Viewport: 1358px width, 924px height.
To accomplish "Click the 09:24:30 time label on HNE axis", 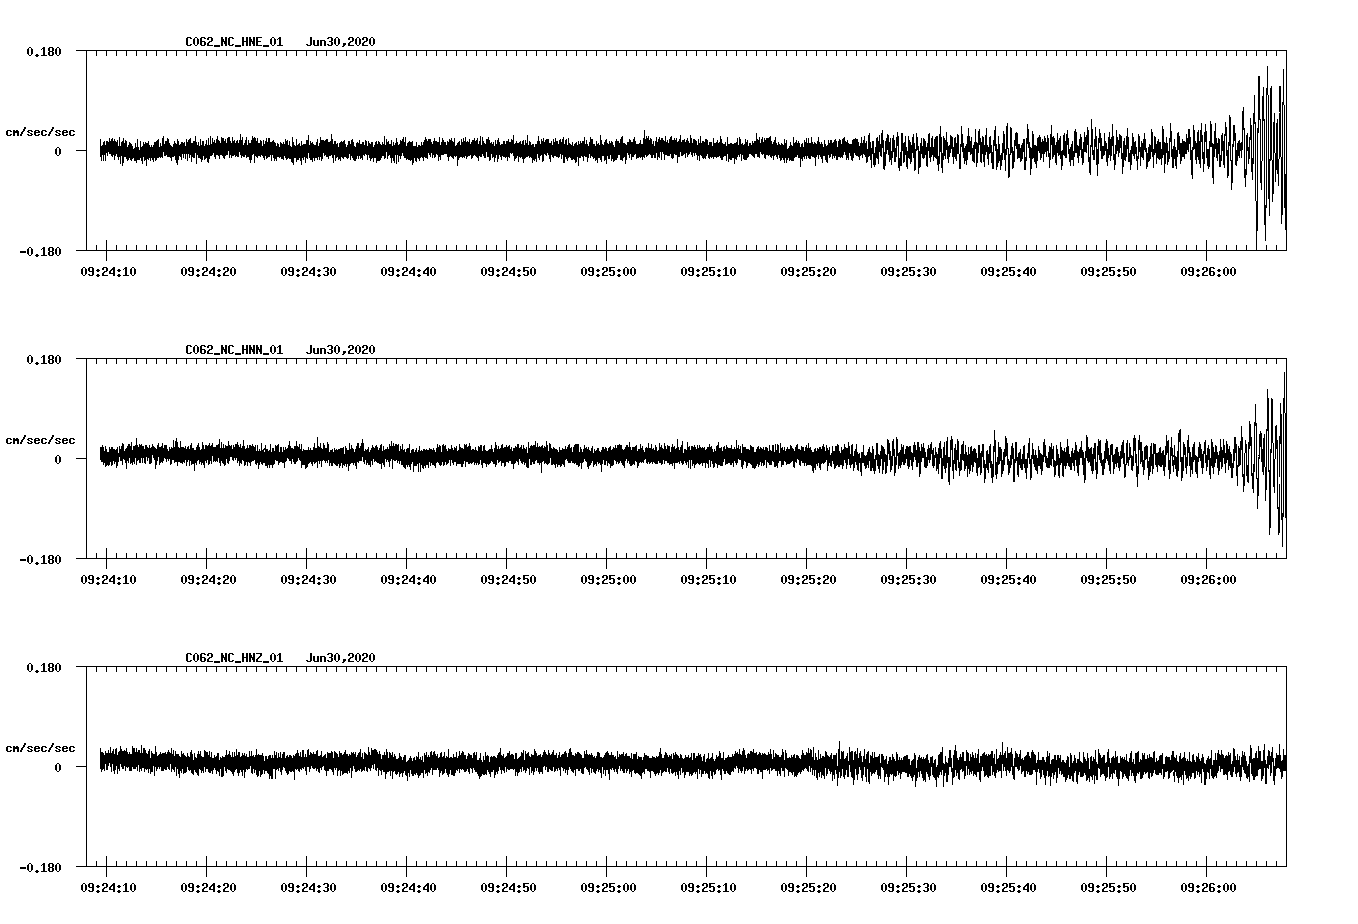I will pos(308,272).
